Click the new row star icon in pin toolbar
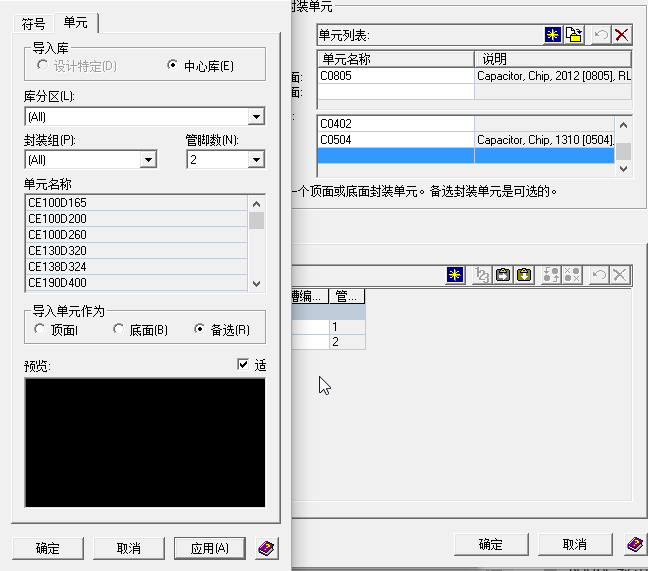The width and height of the screenshot is (648, 571). tap(455, 275)
